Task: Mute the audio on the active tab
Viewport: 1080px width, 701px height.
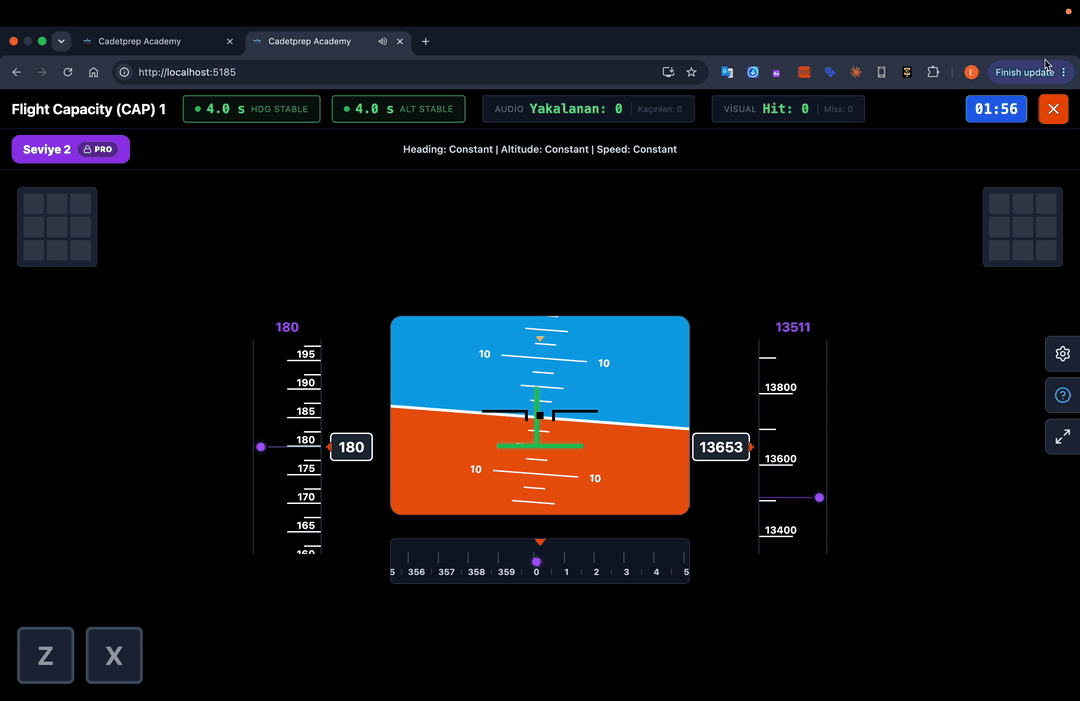Action: (x=382, y=41)
